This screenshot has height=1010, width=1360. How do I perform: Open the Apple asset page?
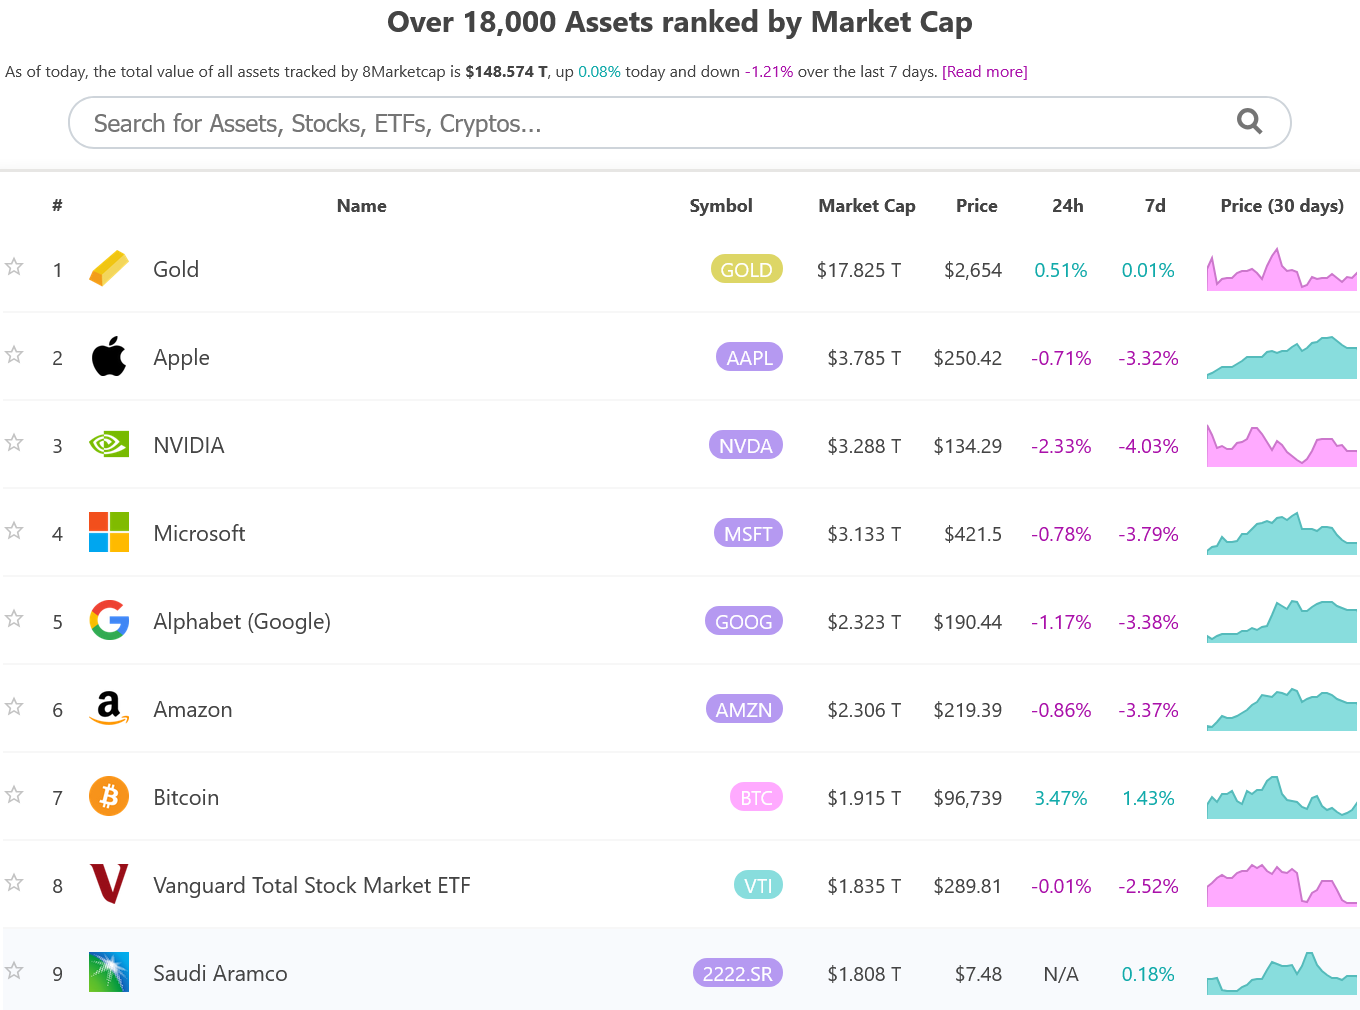181,357
